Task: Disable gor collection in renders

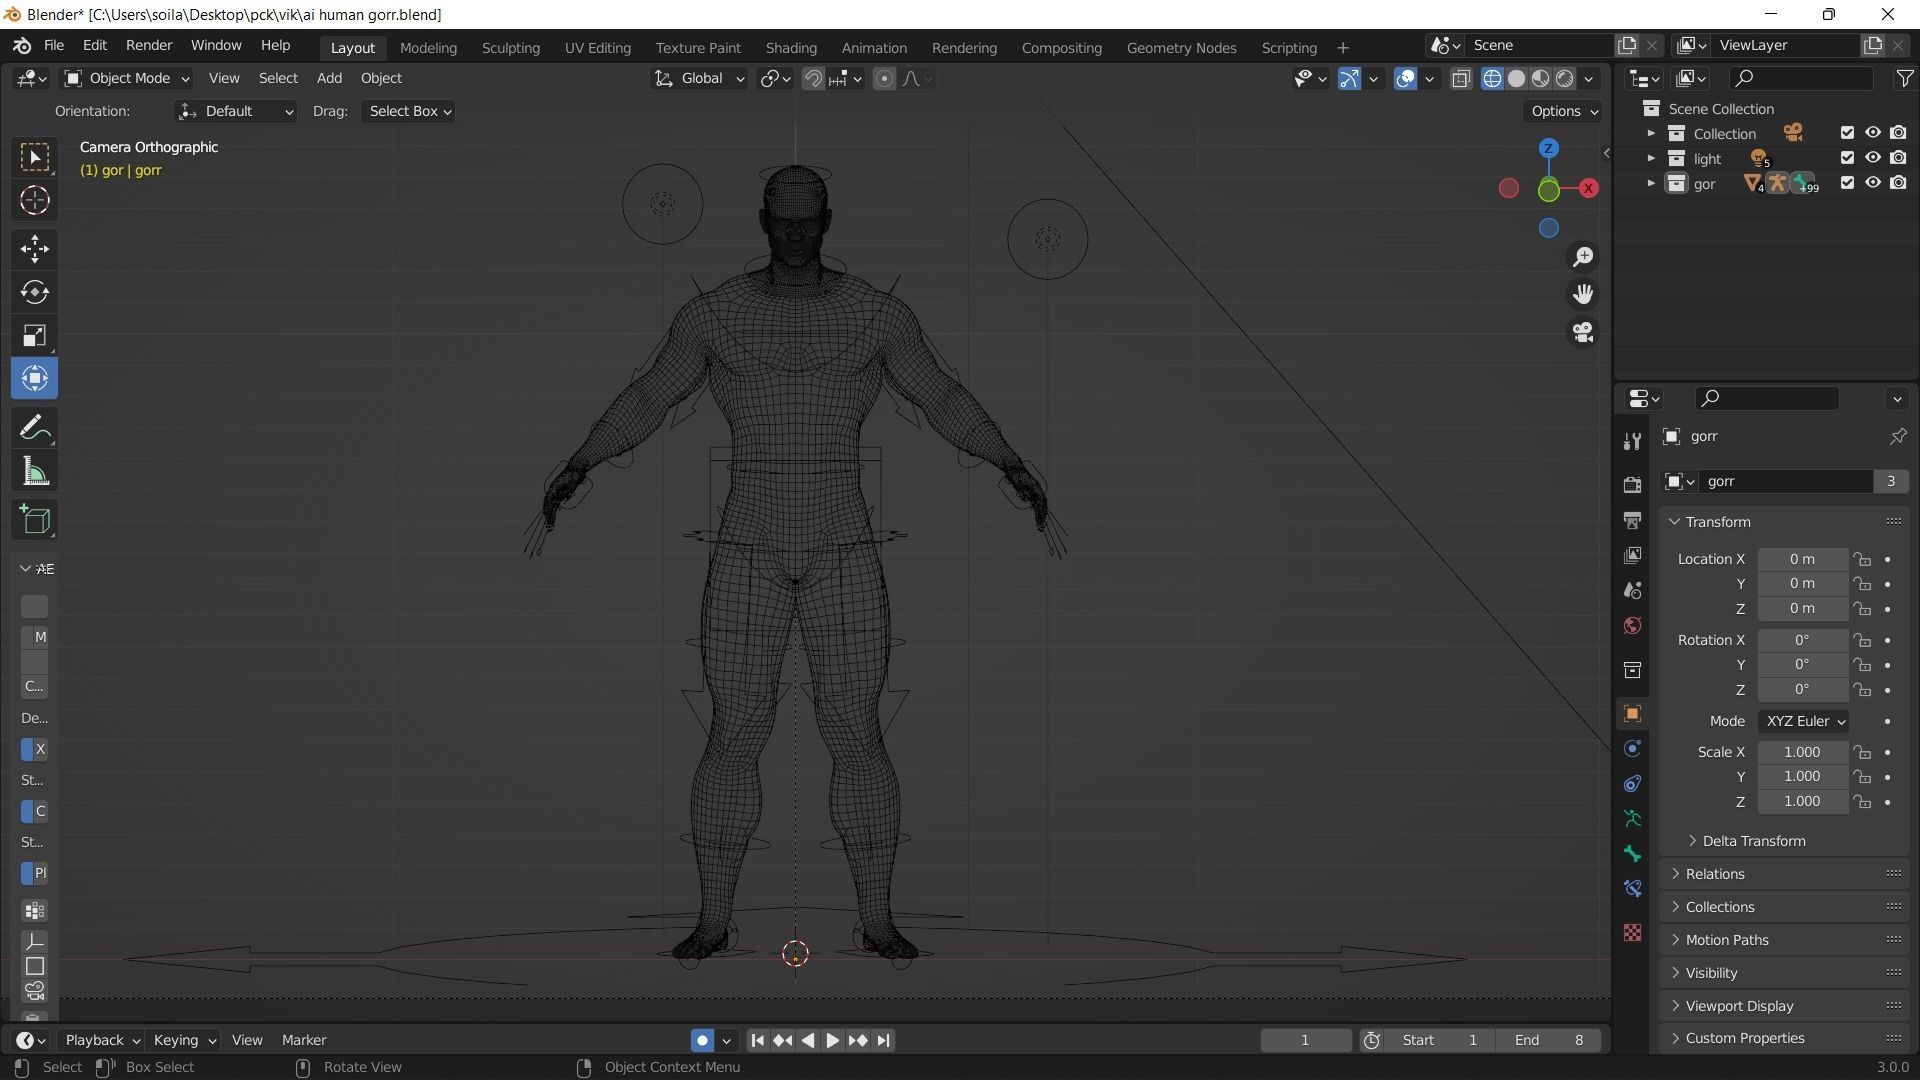Action: 1898,183
